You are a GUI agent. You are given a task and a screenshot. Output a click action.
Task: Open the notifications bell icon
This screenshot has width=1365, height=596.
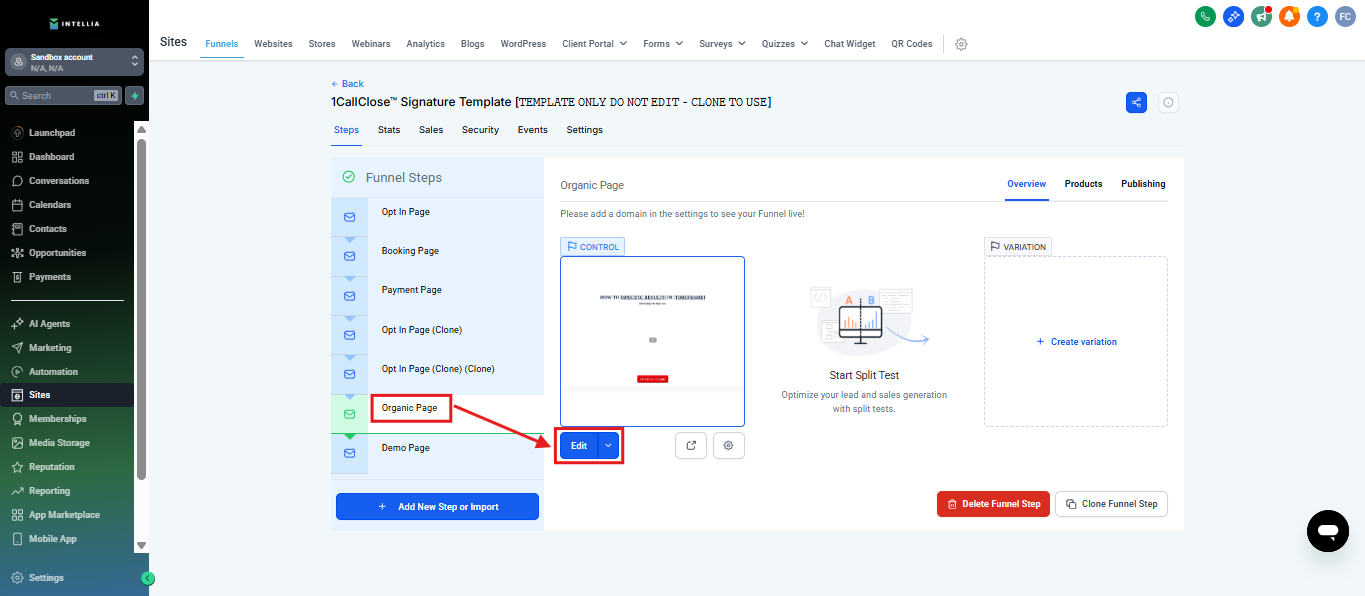[1289, 16]
